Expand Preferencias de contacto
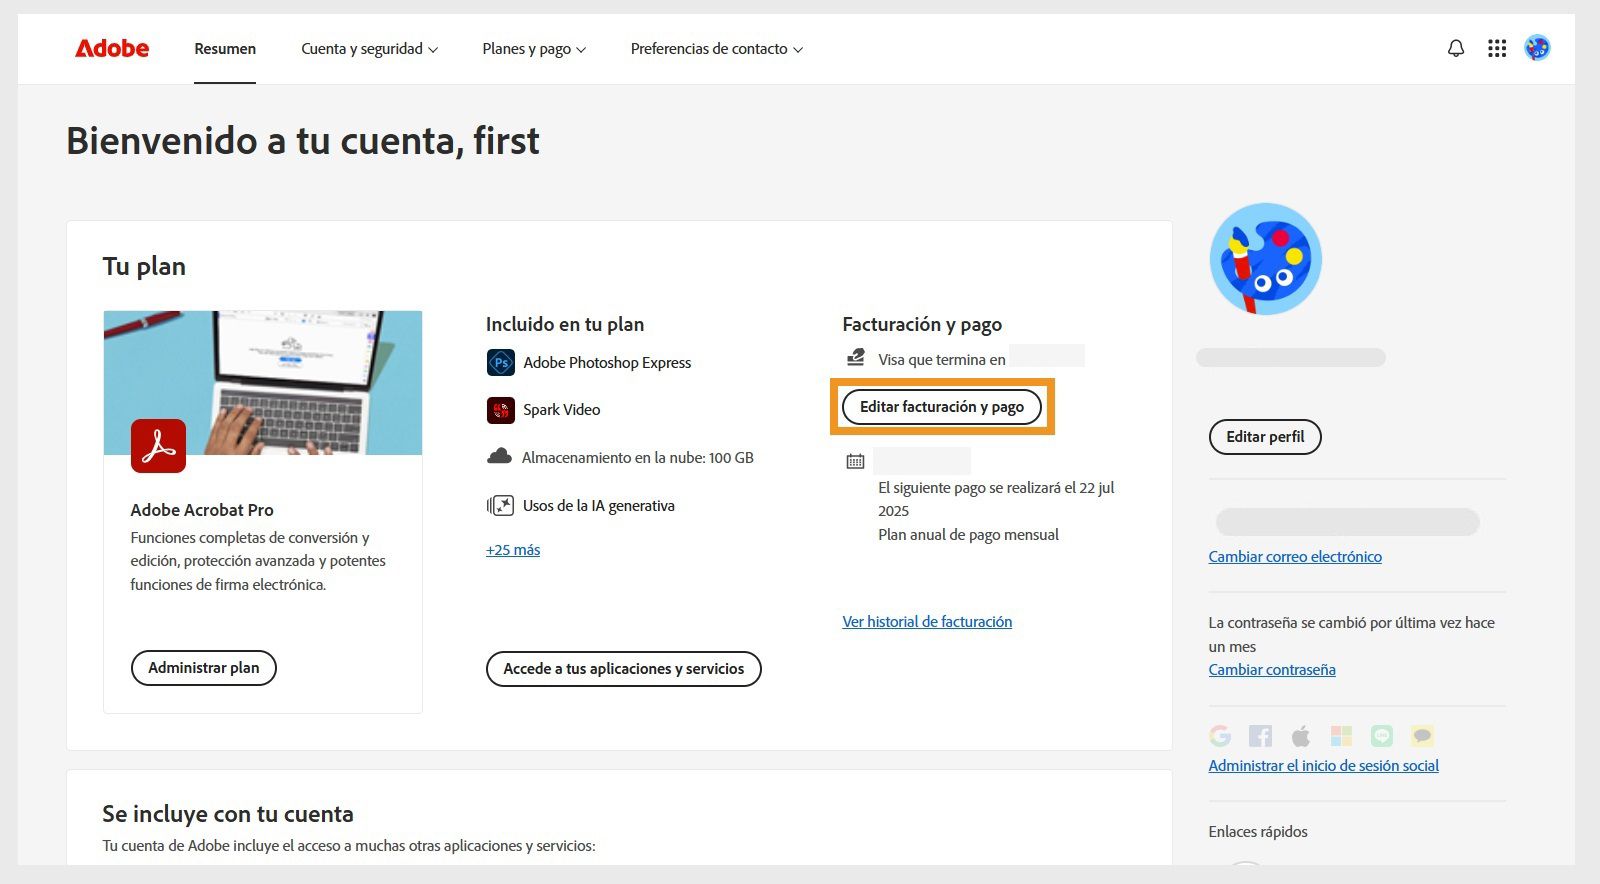 tap(716, 48)
